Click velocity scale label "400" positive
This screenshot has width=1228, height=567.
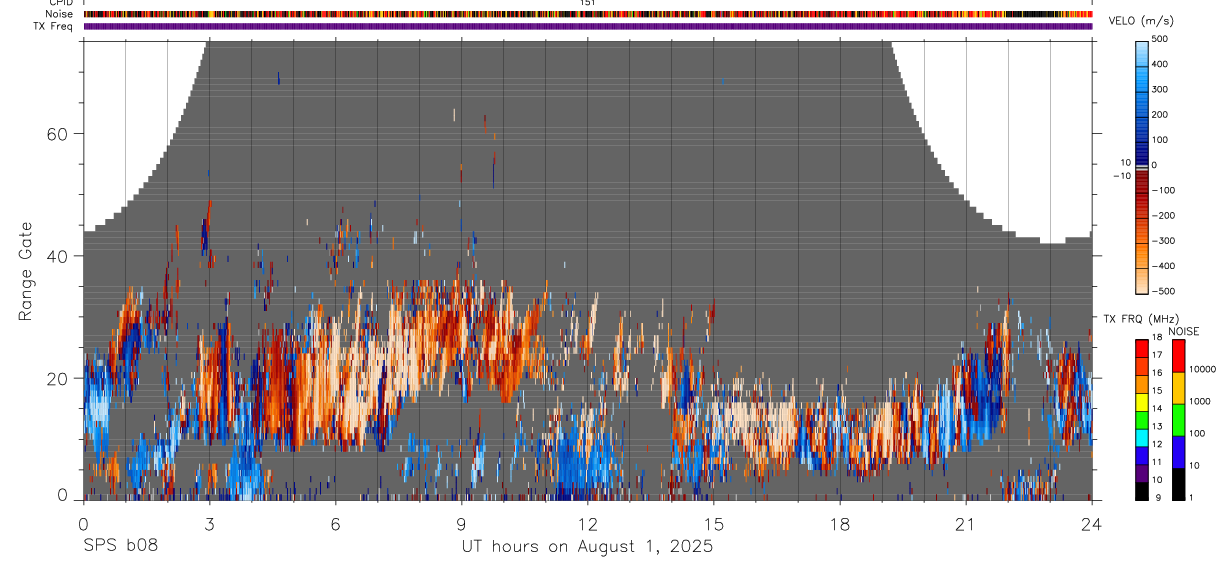tap(1161, 64)
